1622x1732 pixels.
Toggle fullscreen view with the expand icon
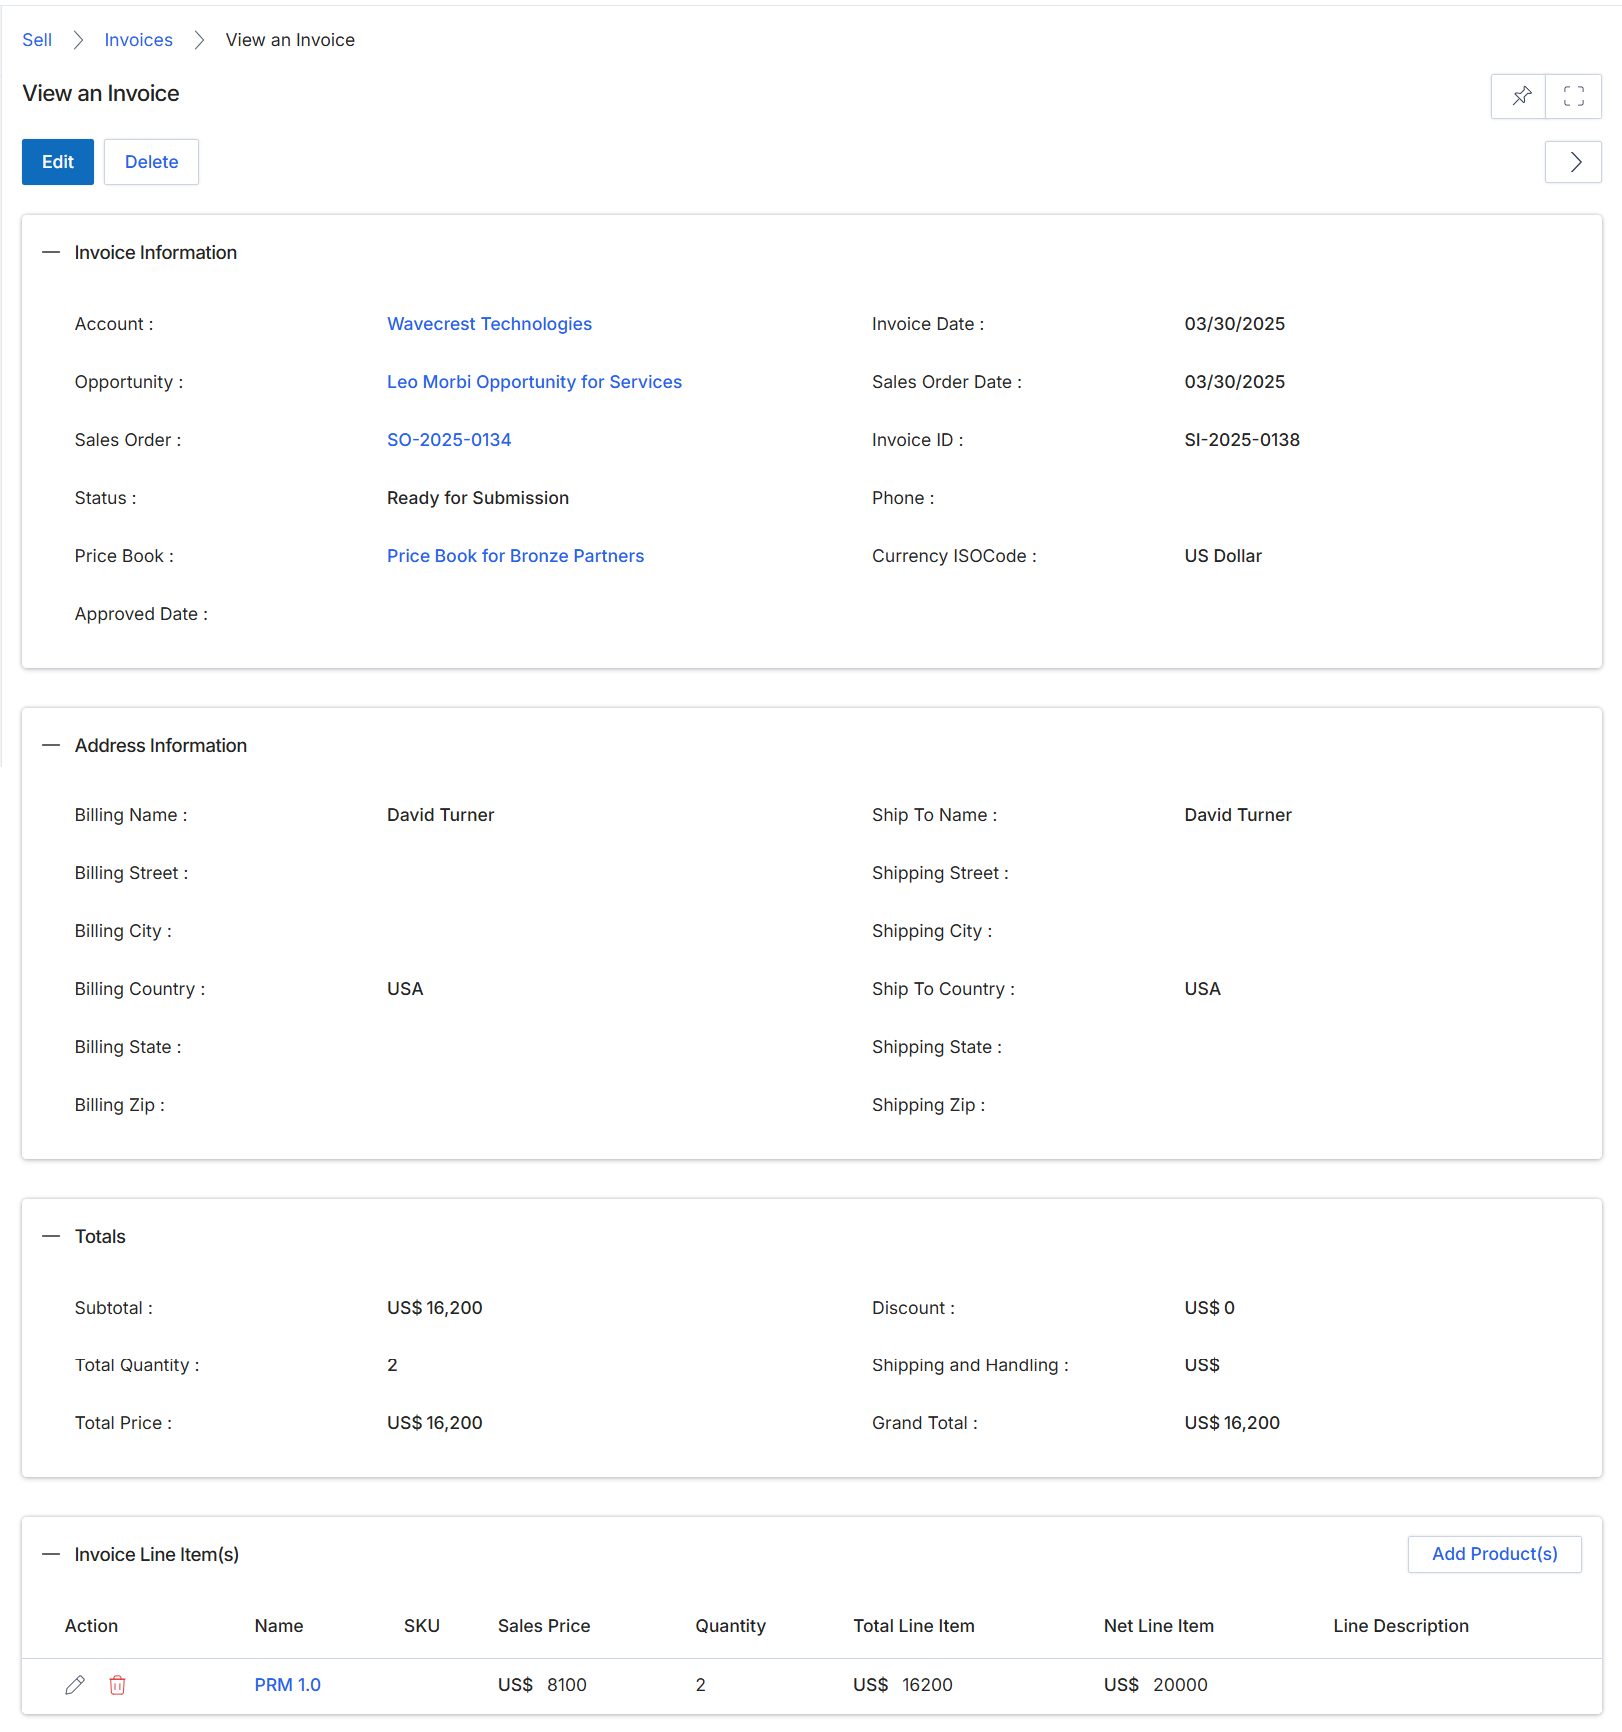coord(1573,96)
